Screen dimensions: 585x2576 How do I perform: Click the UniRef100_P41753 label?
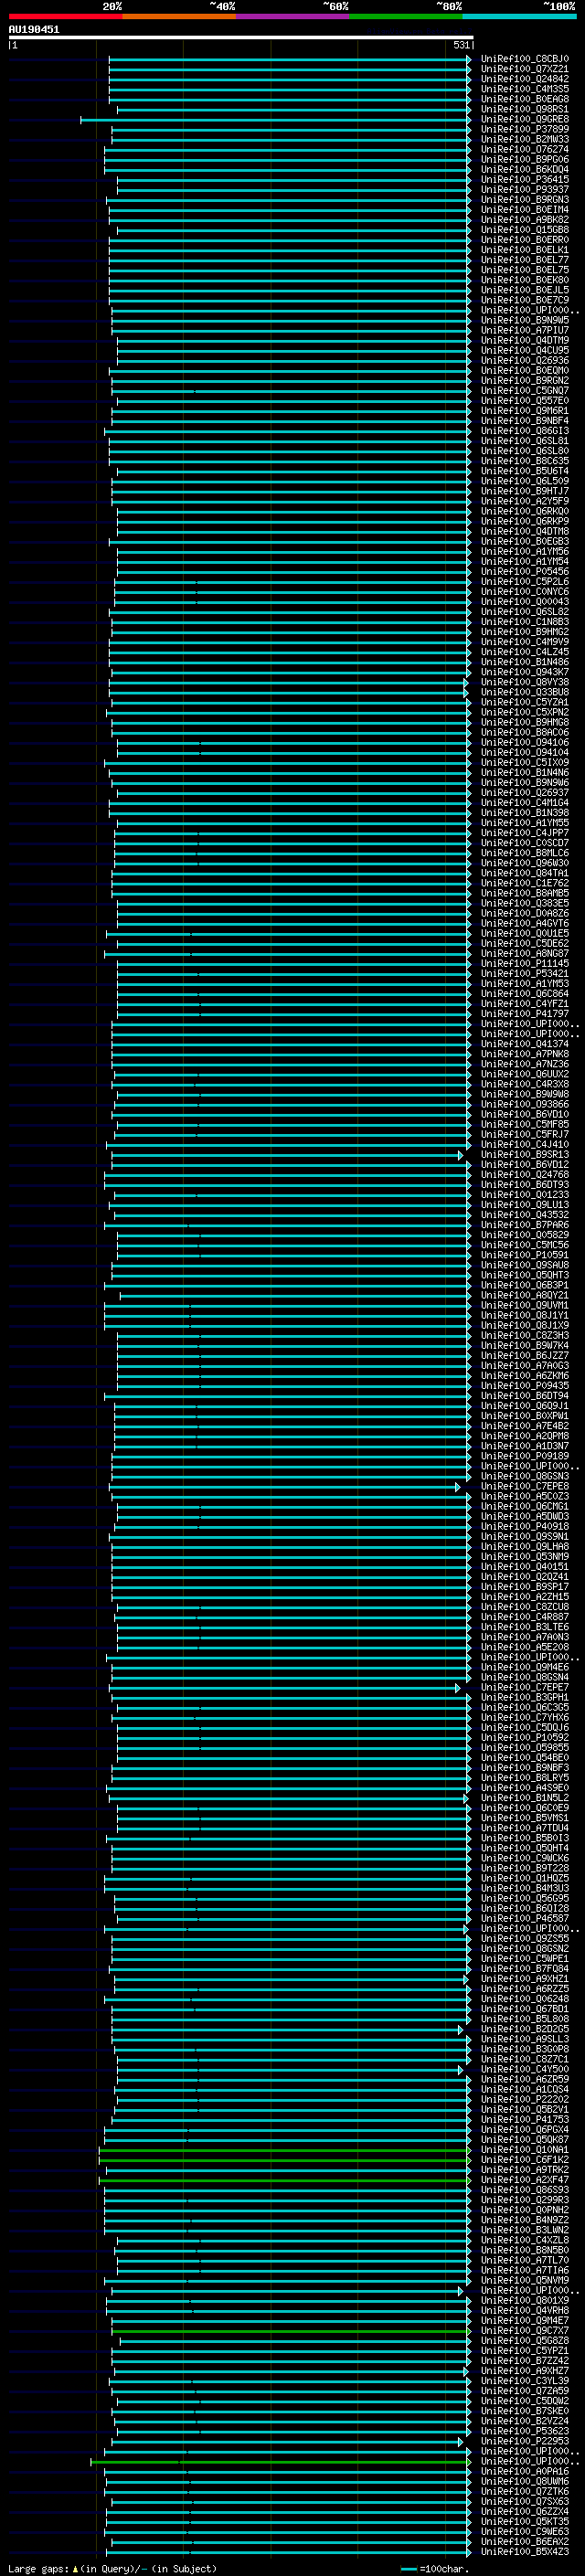[524, 2120]
